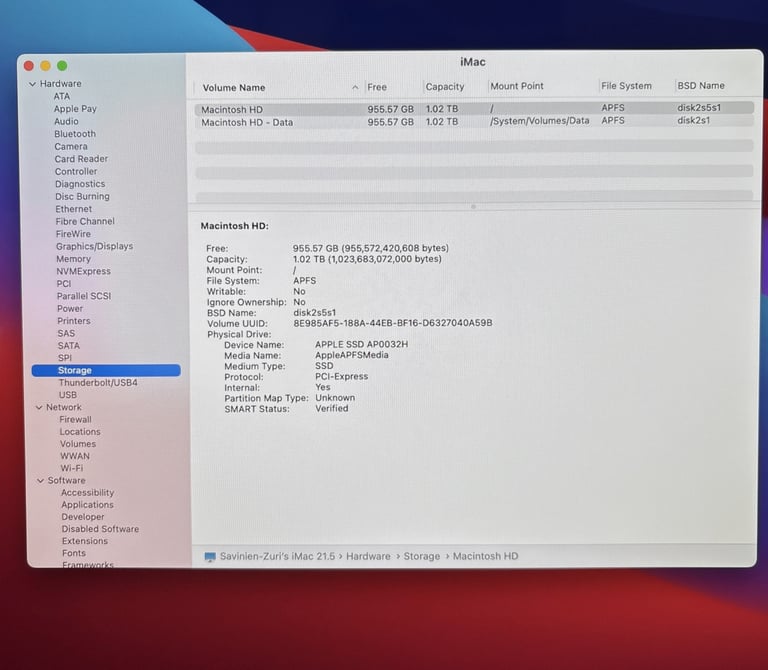768x670 pixels.
Task: Open ATA in the sidebar
Action: 62,96
